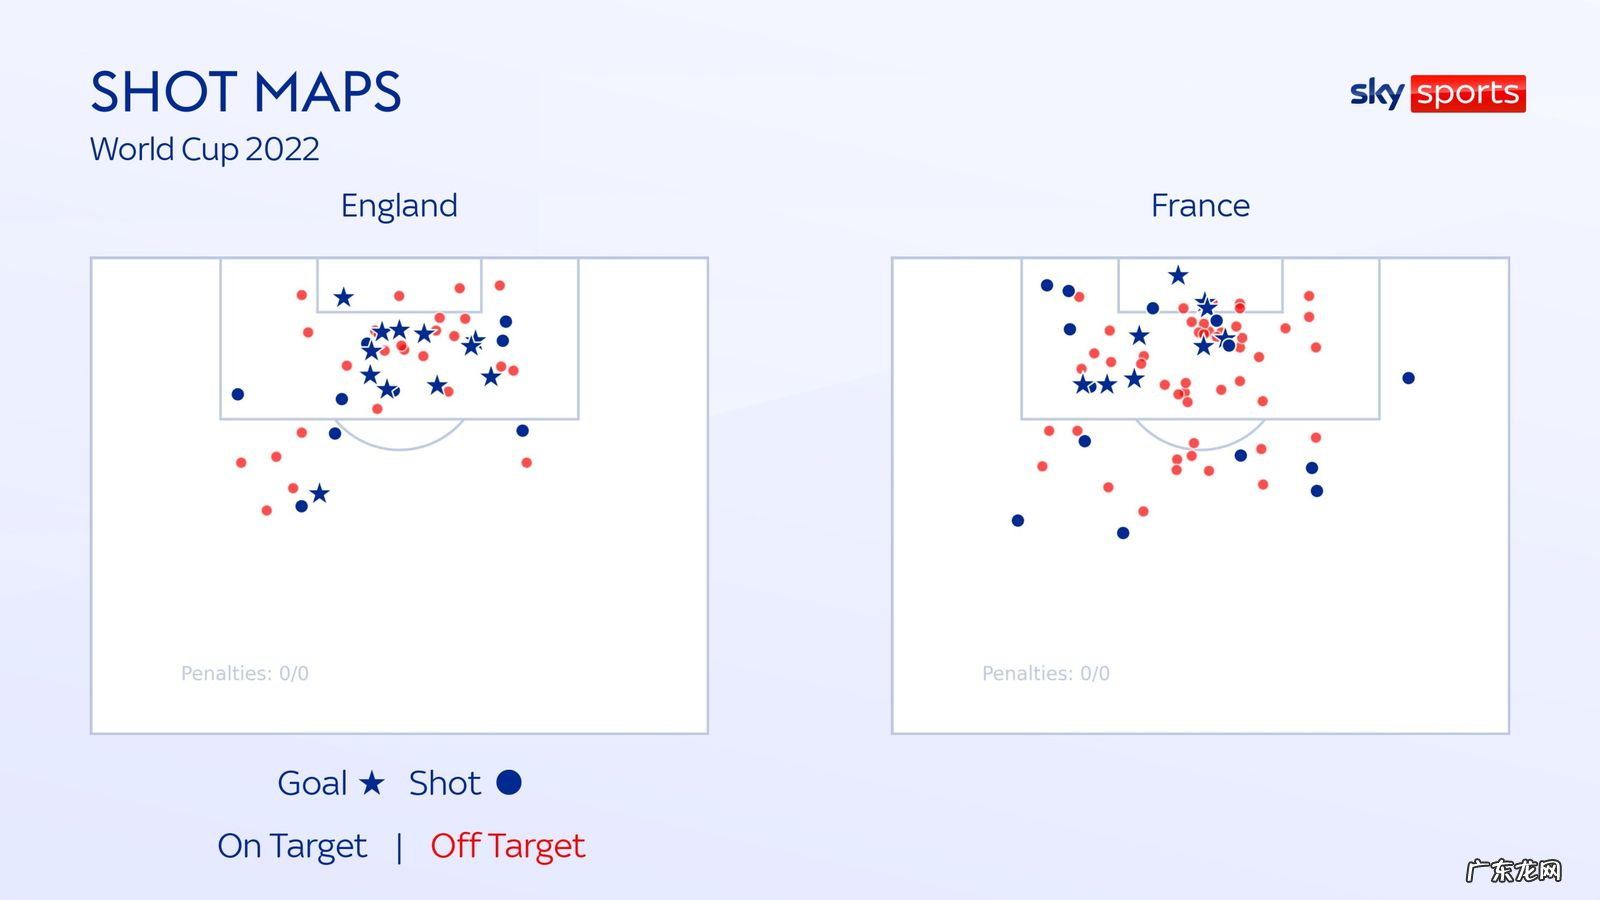The height and width of the screenshot is (900, 1600).
Task: Click the sky sports logo
Action: [x=1437, y=93]
